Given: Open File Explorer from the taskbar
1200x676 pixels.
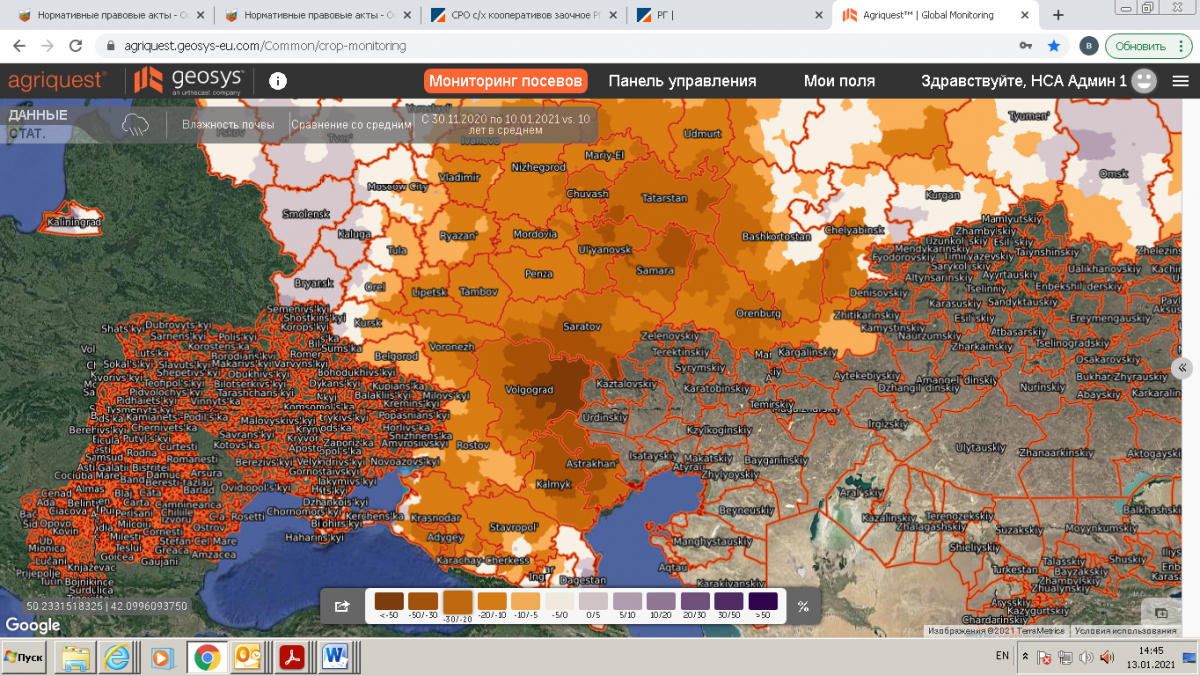Looking at the screenshot, I should pos(74,657).
